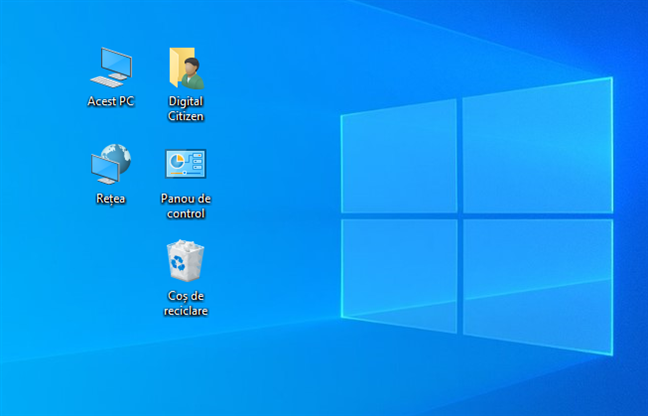The width and height of the screenshot is (648, 416).
Task: Click the "Coș de reciclare" label text
Action: tap(186, 304)
